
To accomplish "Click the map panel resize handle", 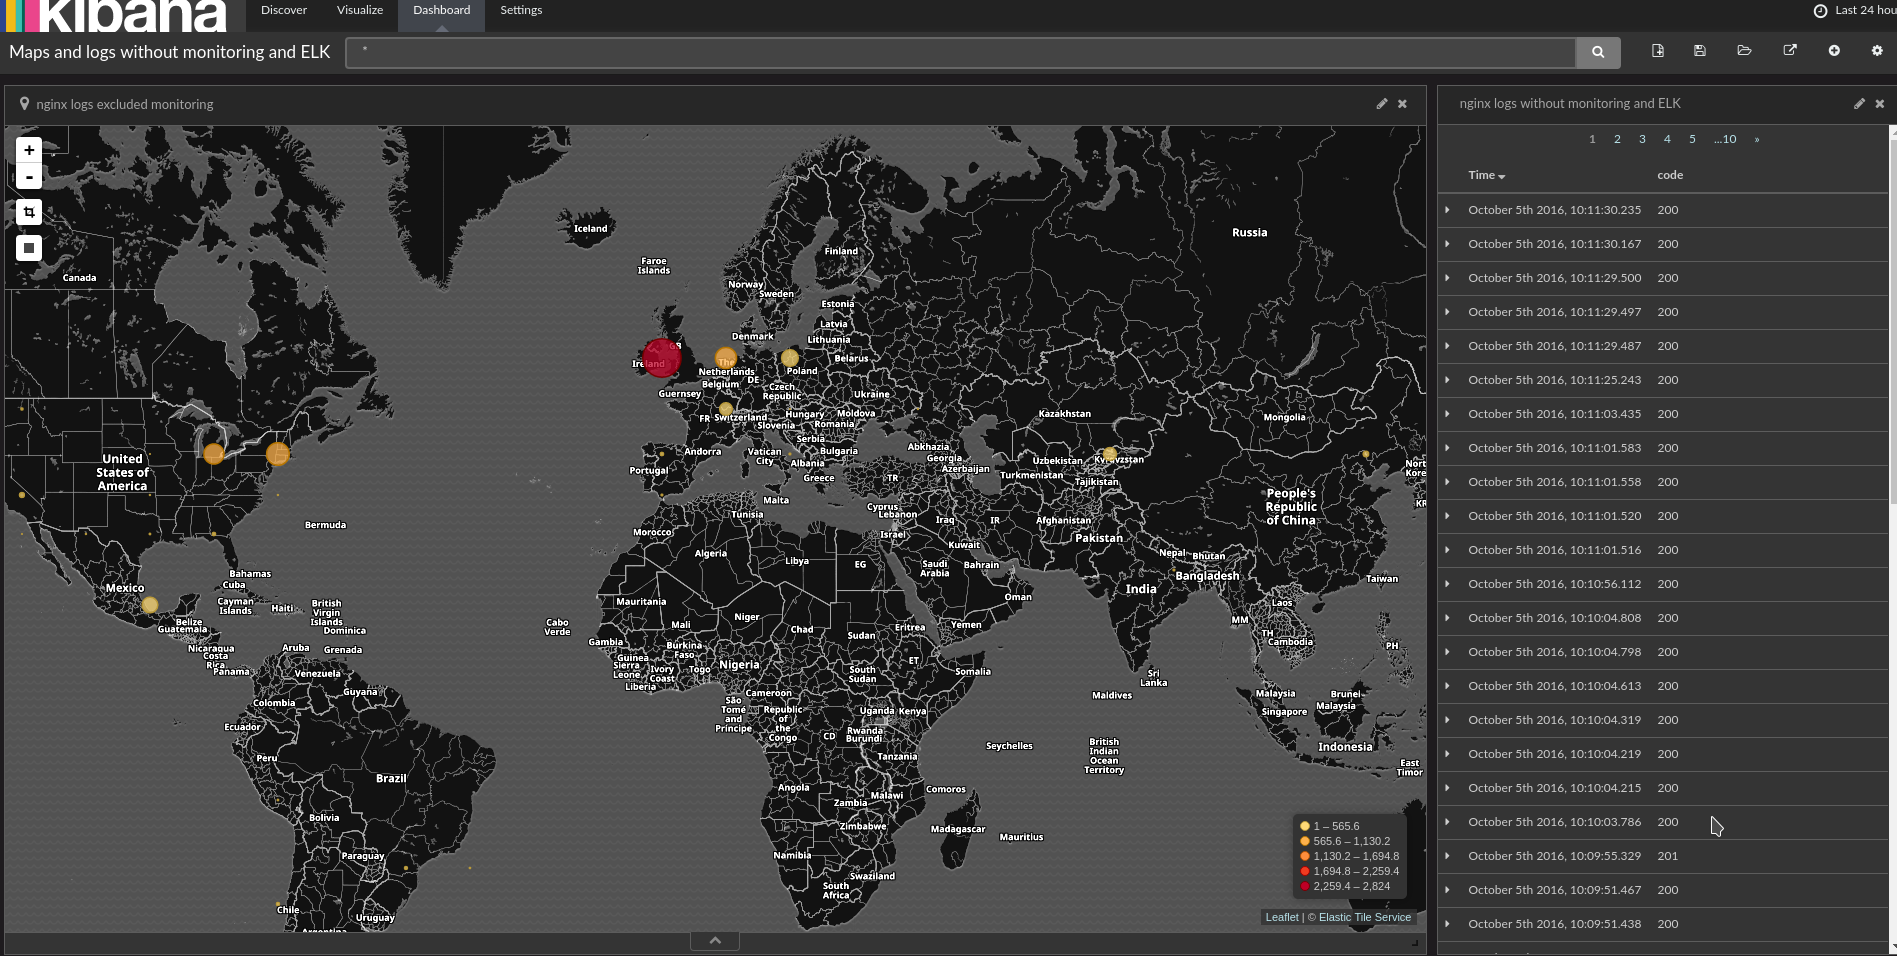I will [1415, 942].
